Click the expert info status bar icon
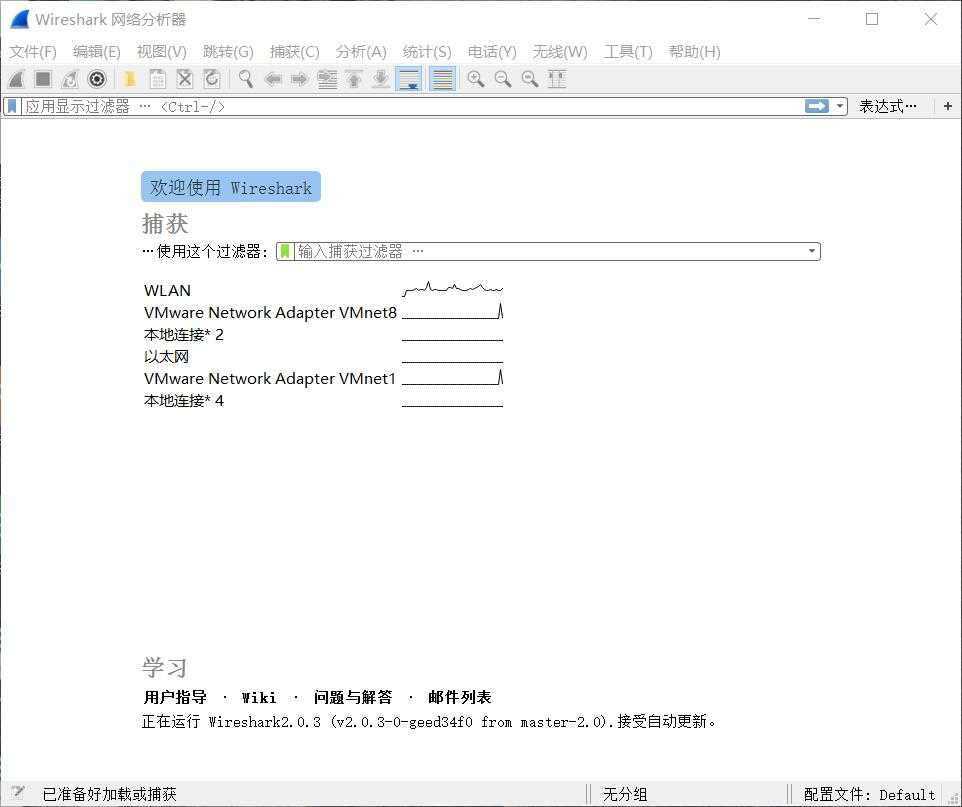This screenshot has height=807, width=962. [17, 793]
